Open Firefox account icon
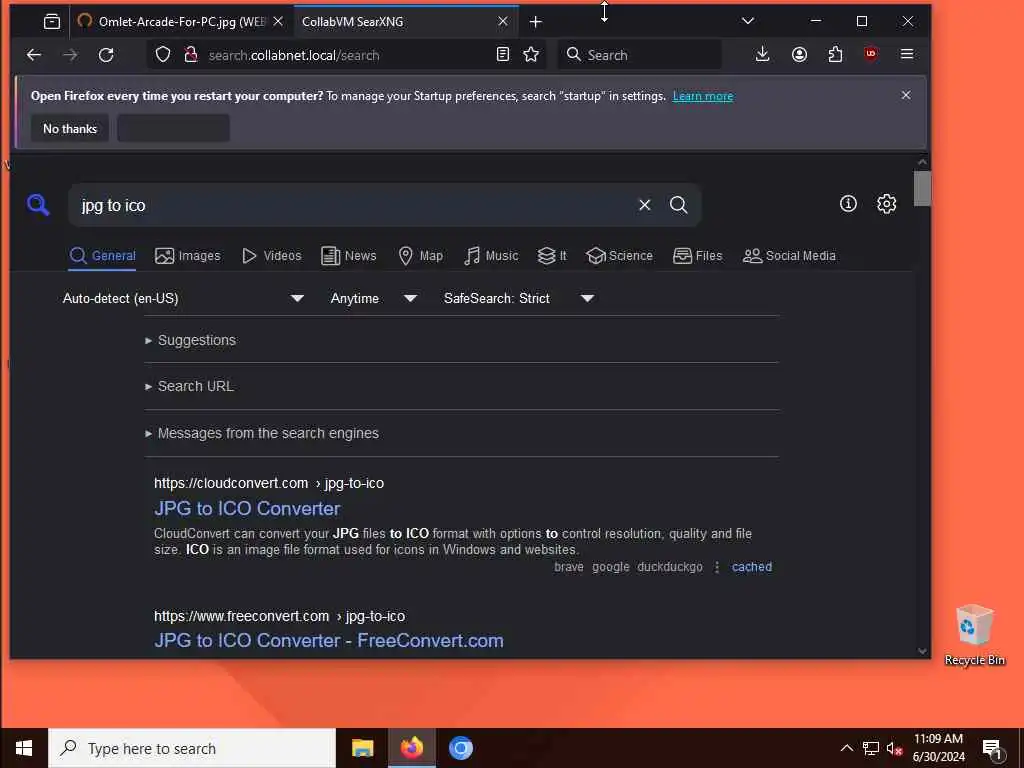 [x=799, y=54]
